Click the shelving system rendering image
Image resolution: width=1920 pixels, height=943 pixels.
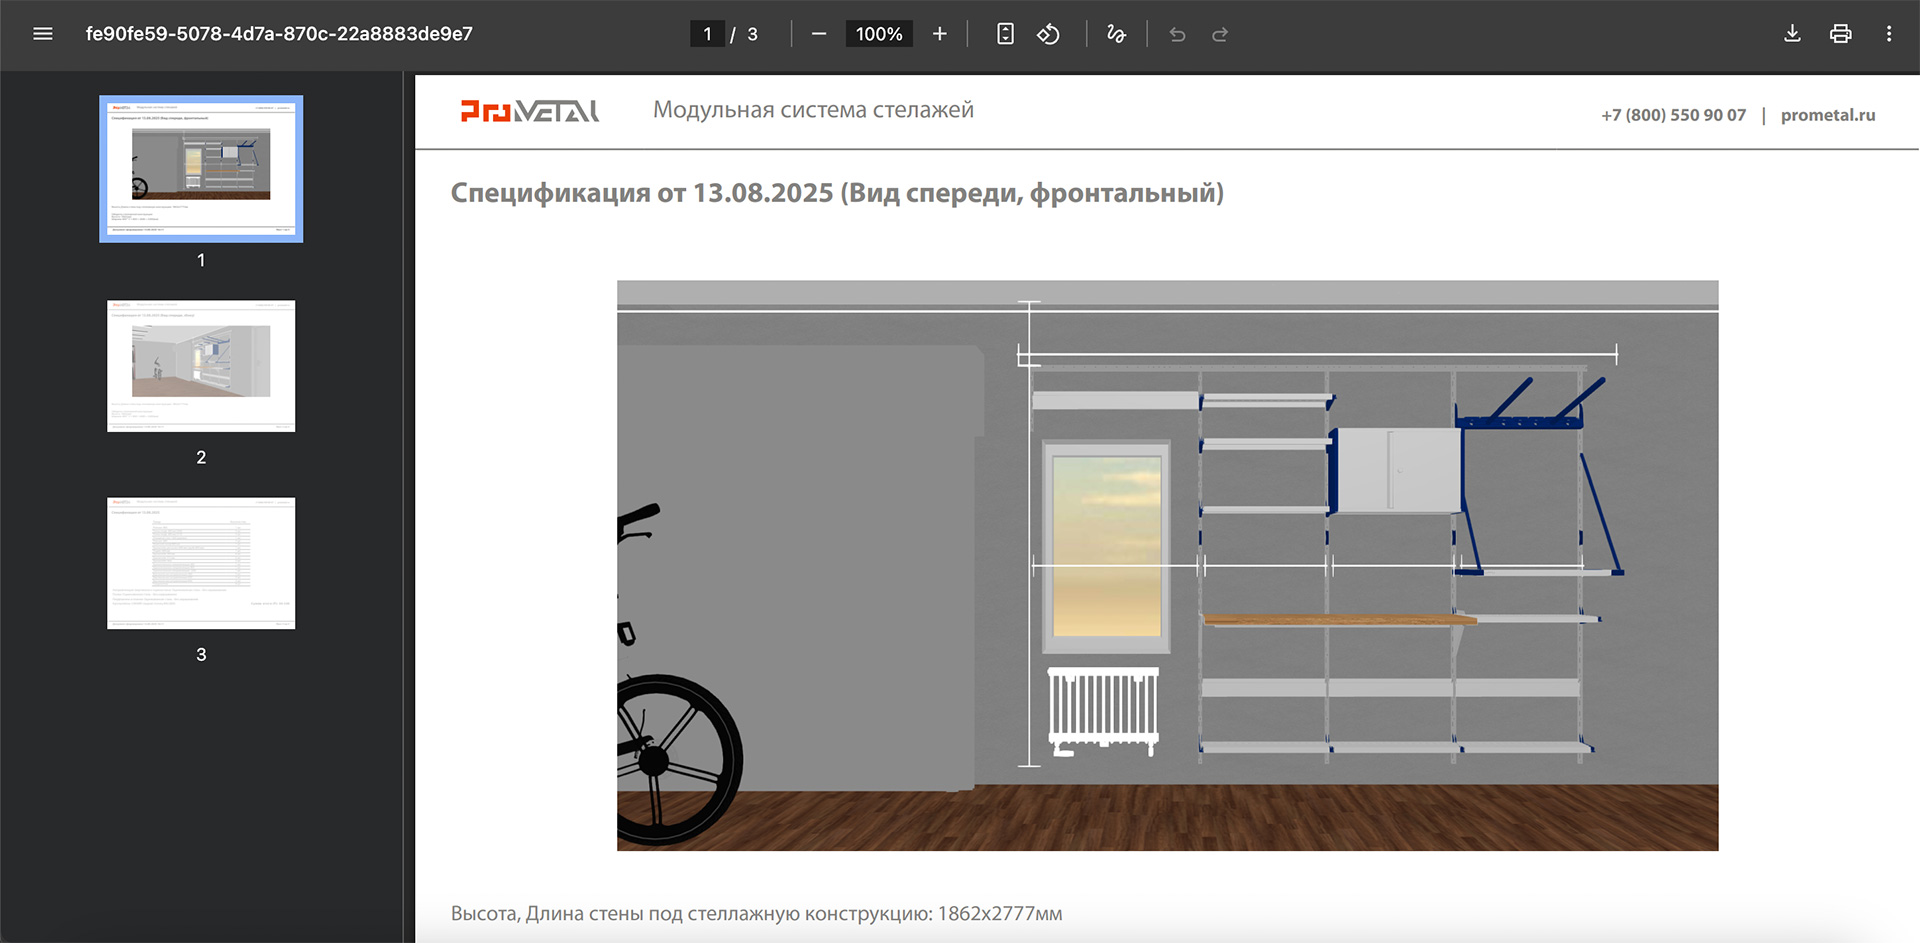(1167, 566)
